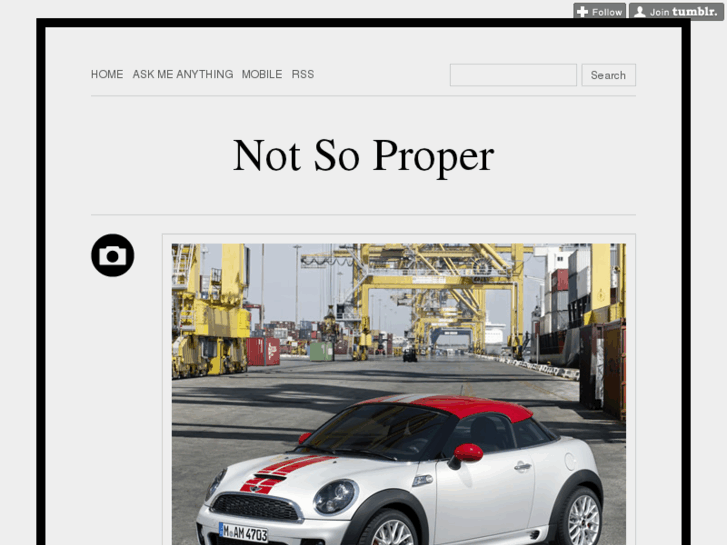This screenshot has height=545, width=727.
Task: Open the RSS feed link
Action: (x=303, y=74)
